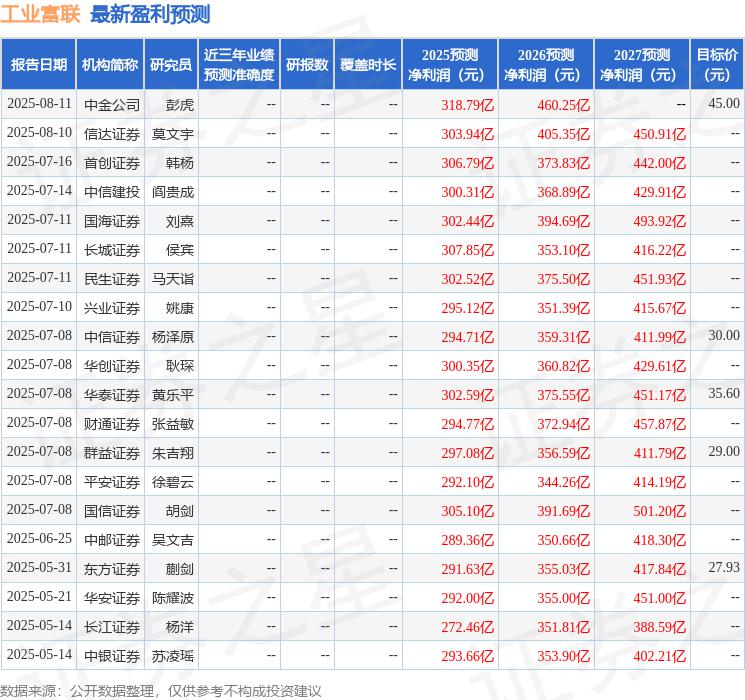The height and width of the screenshot is (700, 745).
Task: Select the 国海证券 institution cell
Action: click(x=112, y=221)
